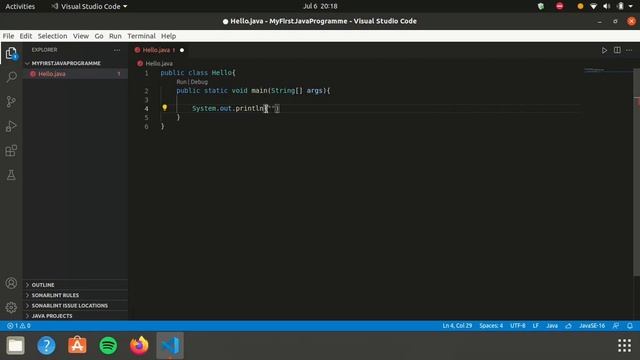This screenshot has height=360, width=640.
Task: Click the editor vertical scrollbar
Action: point(637,171)
